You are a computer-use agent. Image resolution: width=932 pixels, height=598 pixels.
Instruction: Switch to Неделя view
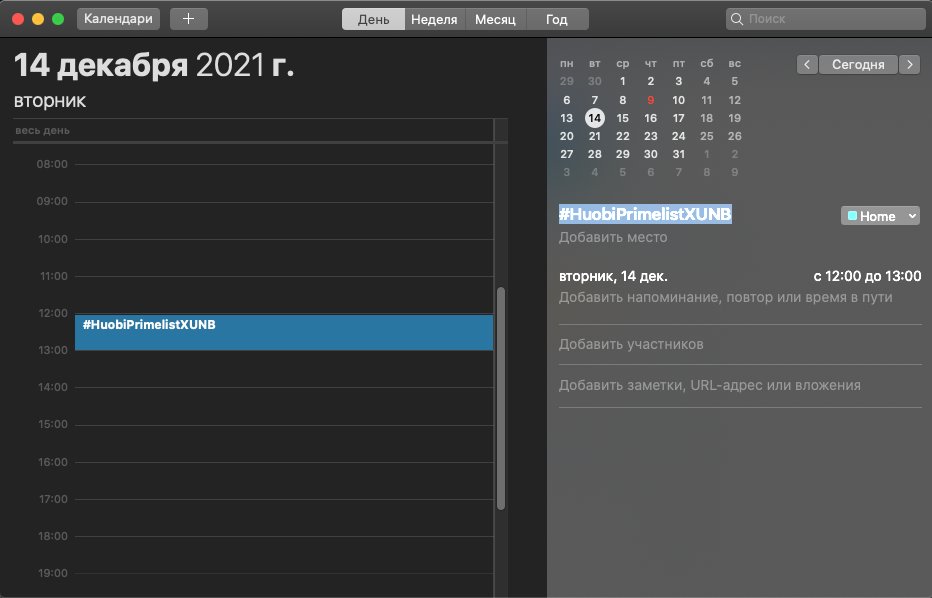434,19
